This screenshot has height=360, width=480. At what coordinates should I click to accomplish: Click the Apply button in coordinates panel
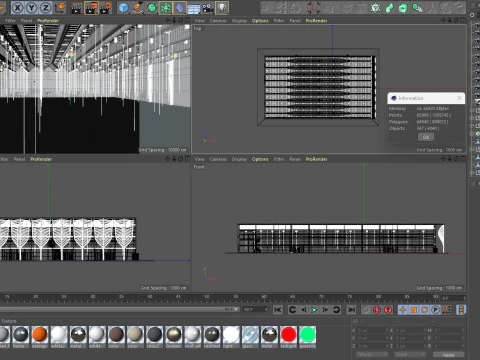(x=448, y=355)
